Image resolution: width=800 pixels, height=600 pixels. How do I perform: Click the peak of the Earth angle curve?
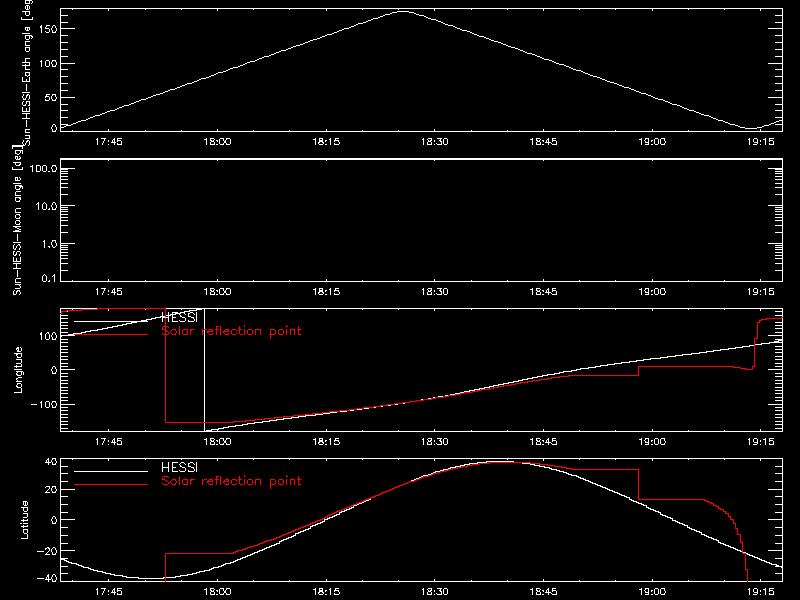click(x=404, y=11)
